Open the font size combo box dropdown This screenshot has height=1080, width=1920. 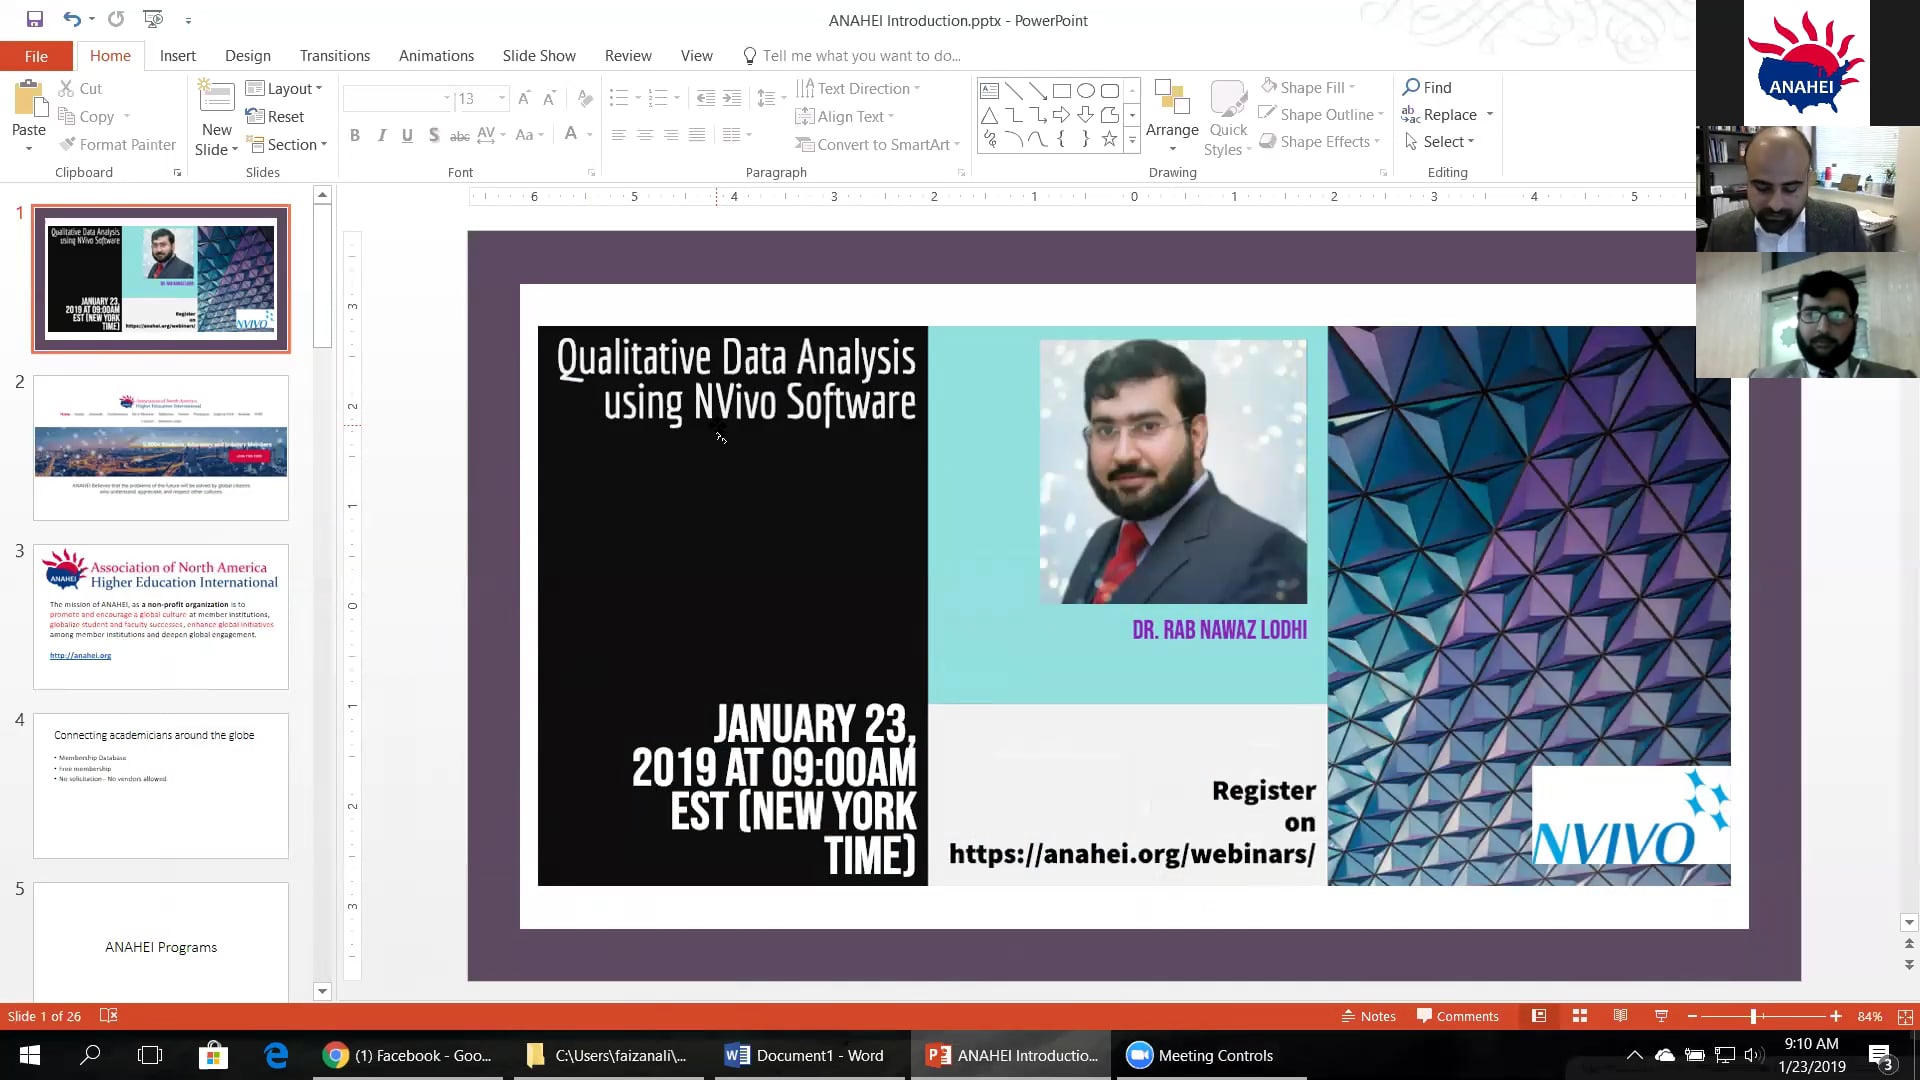(502, 98)
